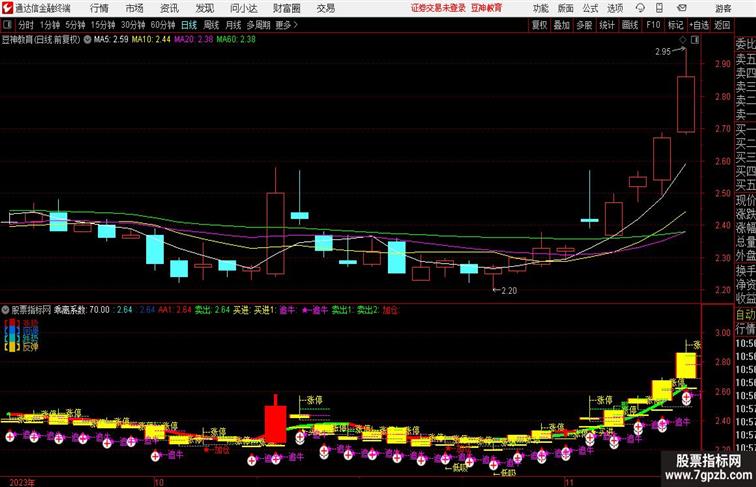
Task: Click the 画线 drawing toolbar button
Action: tap(630, 25)
